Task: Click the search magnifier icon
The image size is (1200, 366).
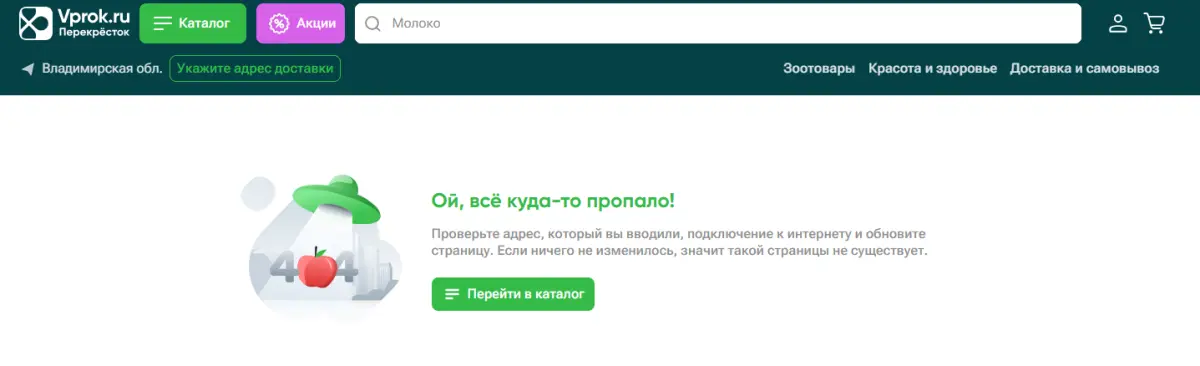Action: click(x=373, y=23)
